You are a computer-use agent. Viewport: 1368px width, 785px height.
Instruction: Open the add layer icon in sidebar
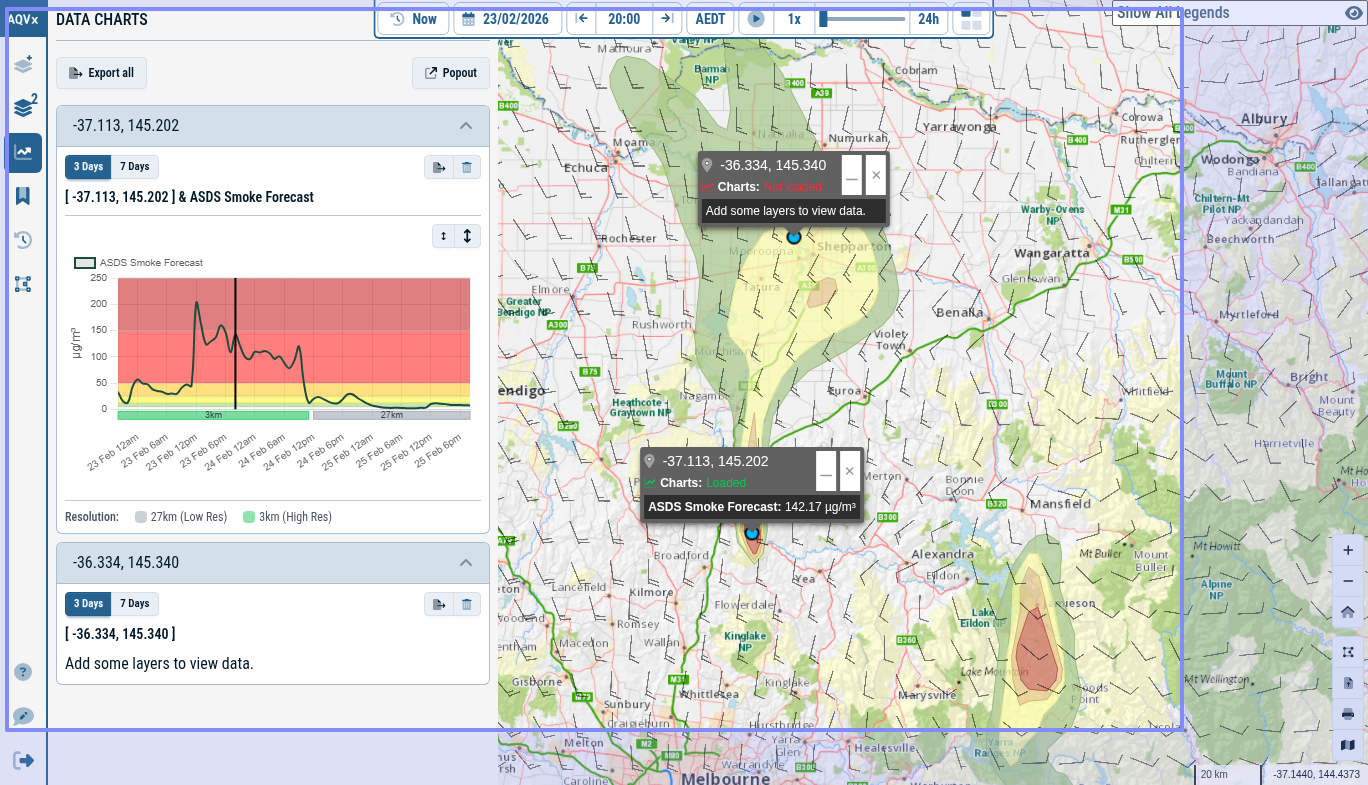pyautogui.click(x=23, y=65)
